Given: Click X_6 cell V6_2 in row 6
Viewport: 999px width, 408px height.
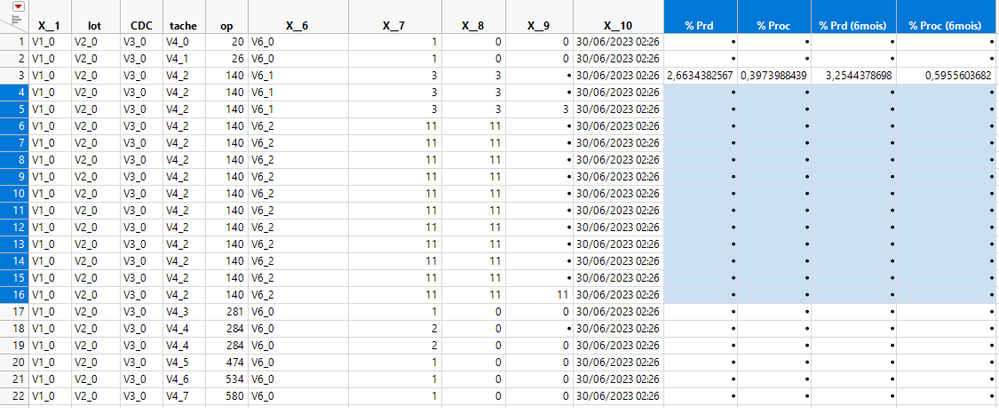Looking at the screenshot, I should (298, 126).
